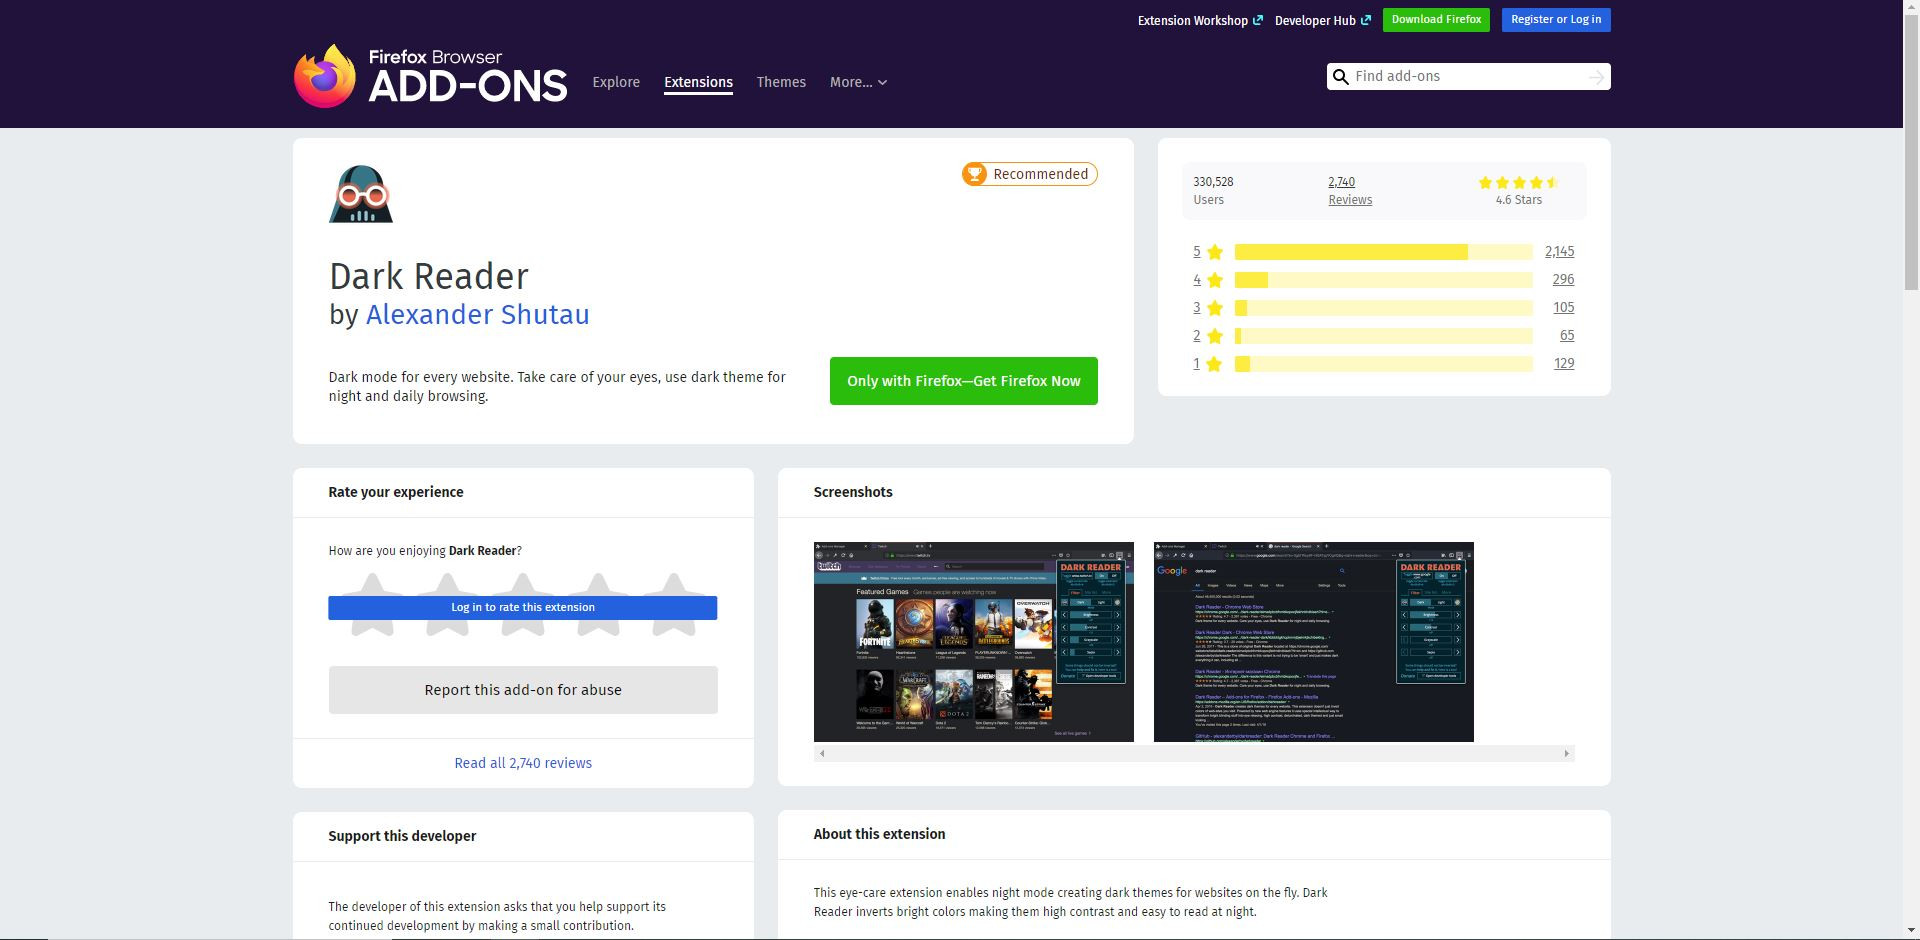Click the Dark Reader title text
Image resolution: width=1920 pixels, height=940 pixels.
[x=429, y=277]
